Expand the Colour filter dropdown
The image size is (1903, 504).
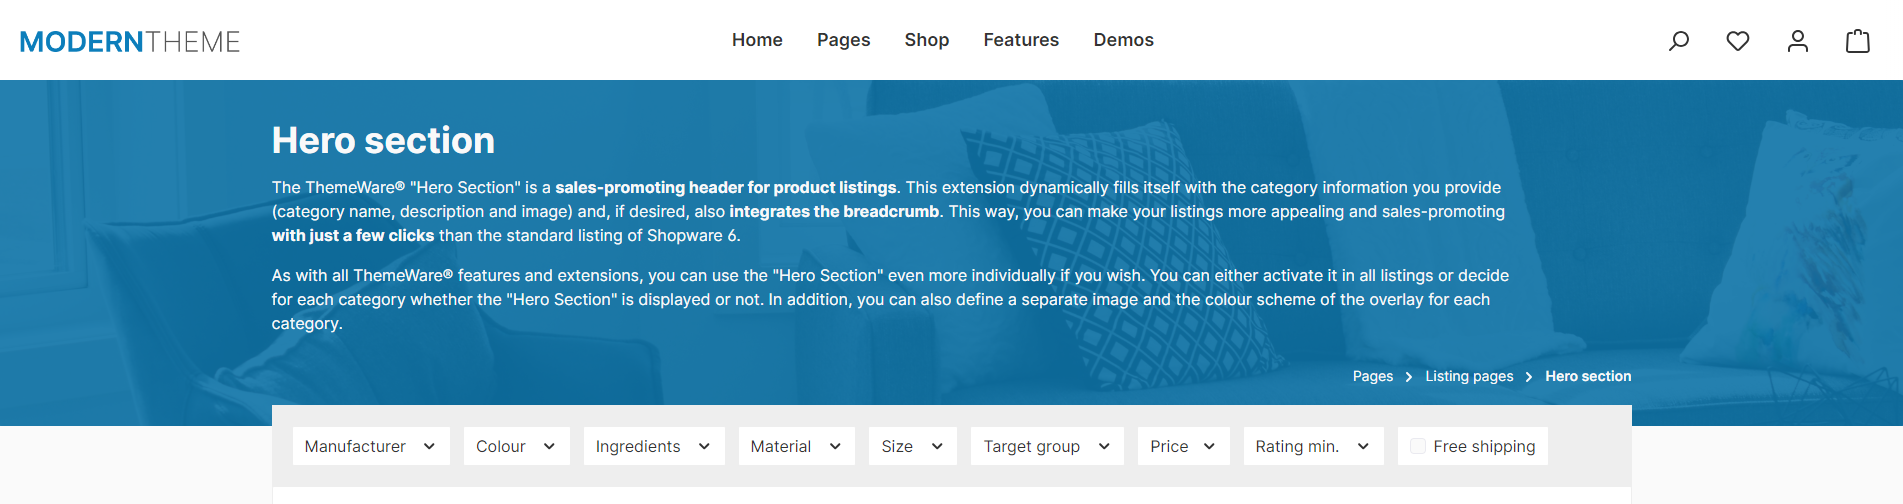517,446
